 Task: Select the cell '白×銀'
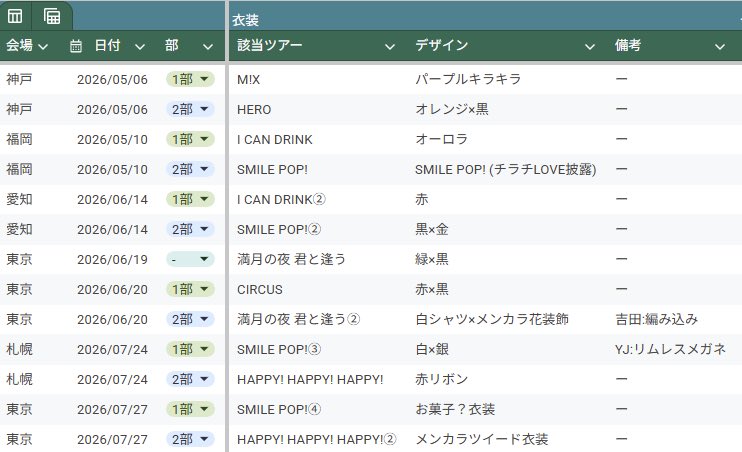[x=432, y=349]
